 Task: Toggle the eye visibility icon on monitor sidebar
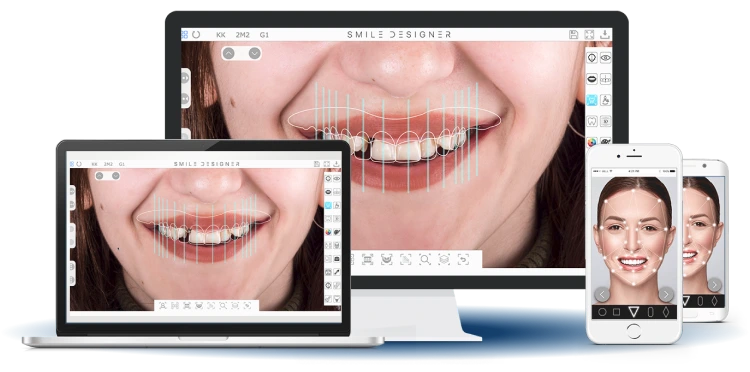point(606,58)
